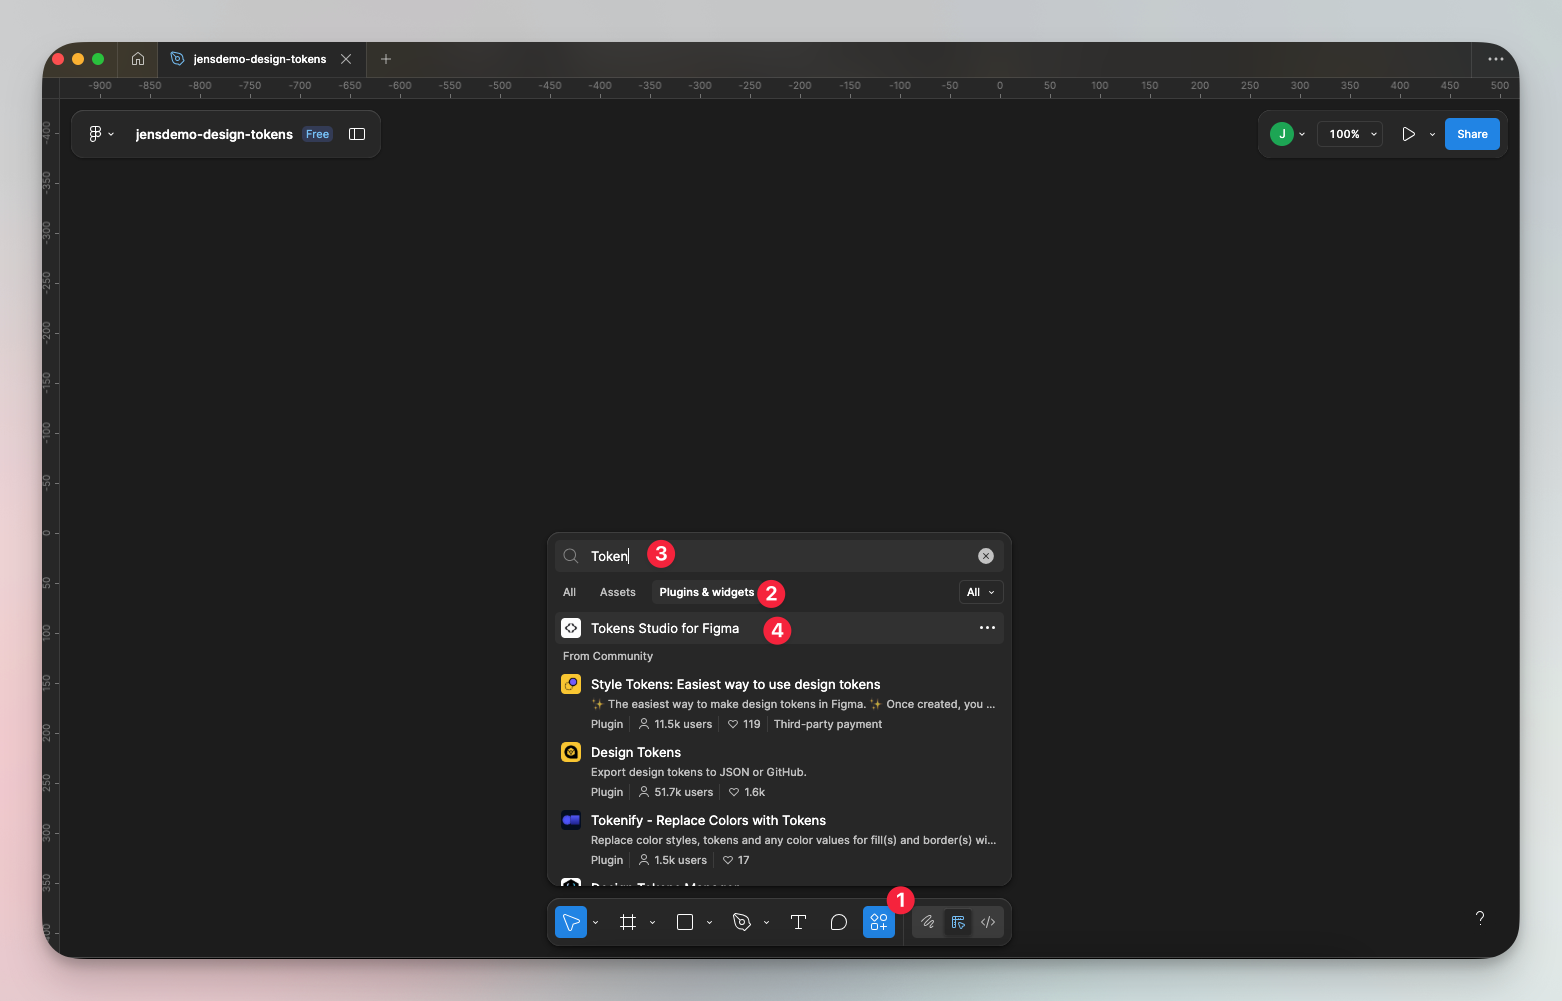Click the Style Tokens plugin icon
Viewport: 1562px width, 1001px height.
coord(571,684)
